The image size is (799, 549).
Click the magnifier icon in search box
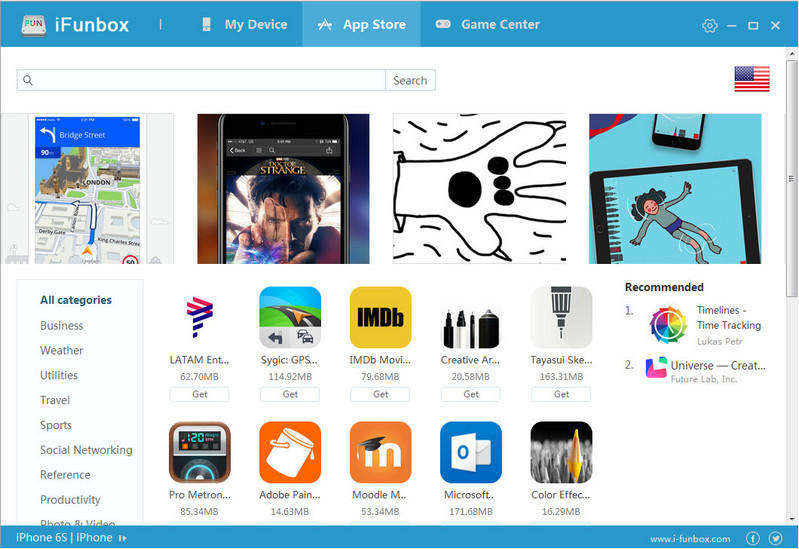tap(28, 80)
